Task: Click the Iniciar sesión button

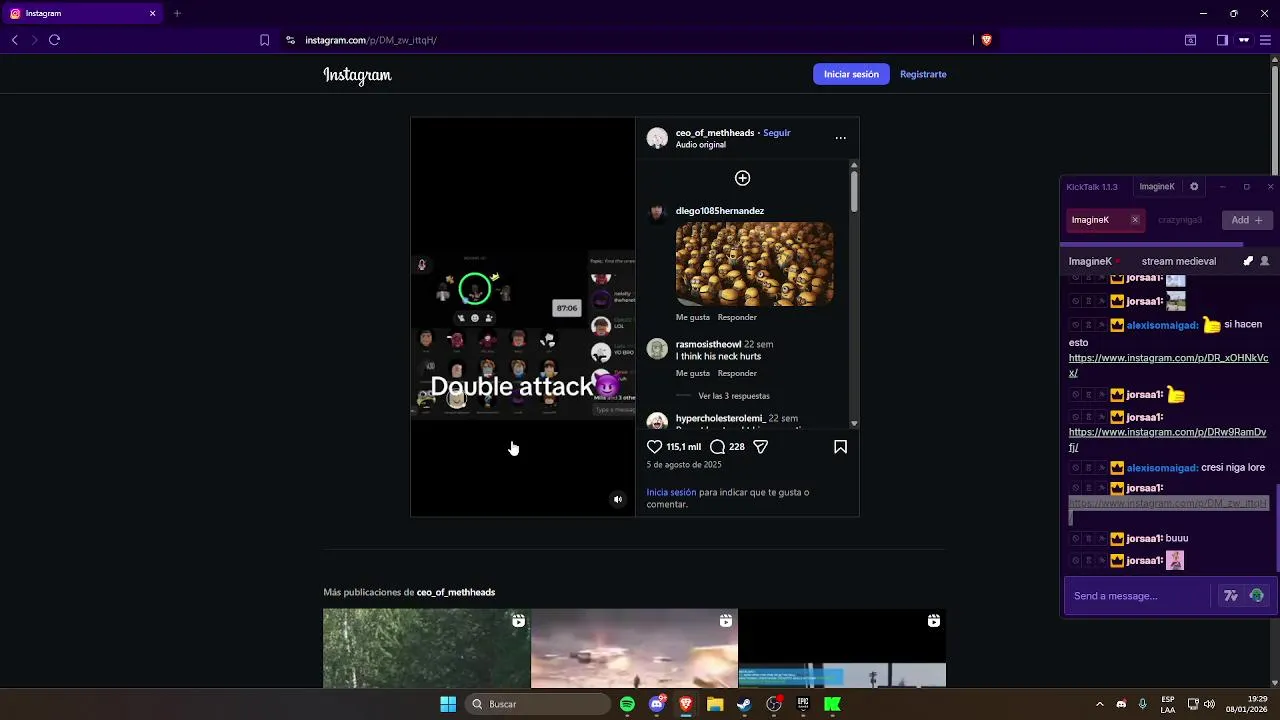Action: [x=851, y=74]
